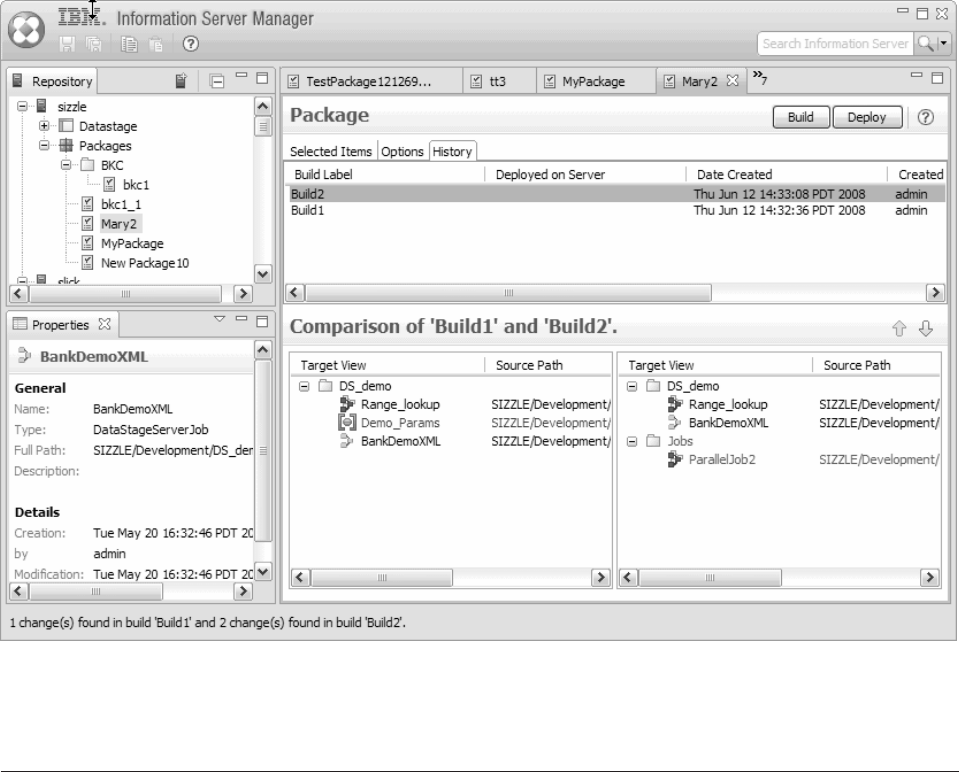The height and width of the screenshot is (772, 959).
Task: Click the Datastage folder icon
Action: tap(66, 126)
